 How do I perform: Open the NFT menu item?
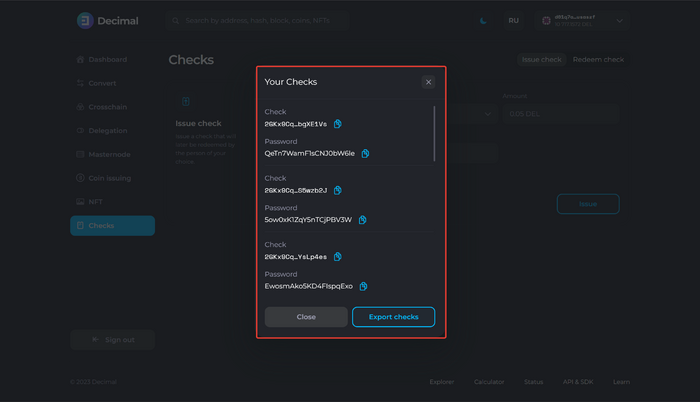click(112, 201)
